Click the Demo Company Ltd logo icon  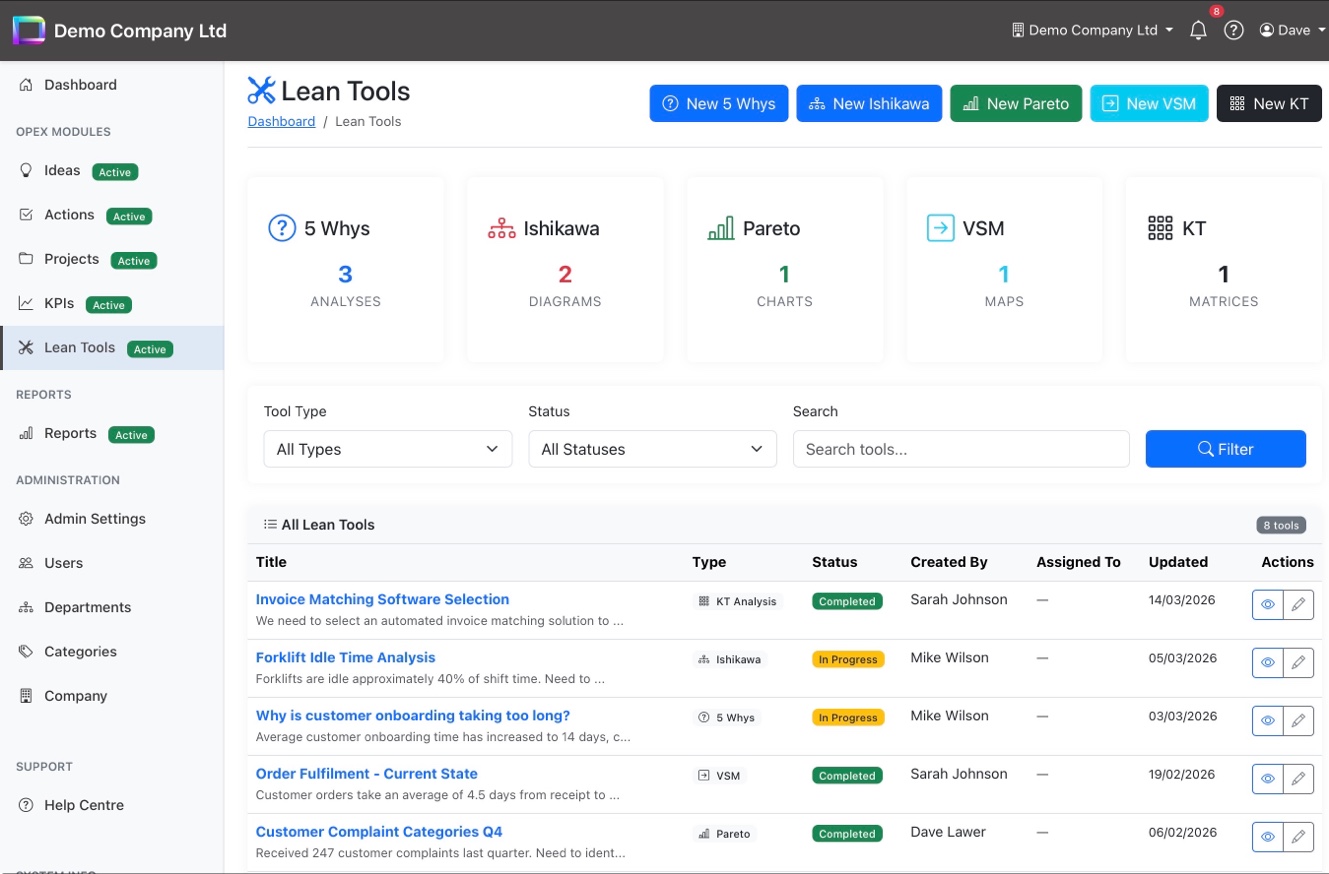click(28, 29)
